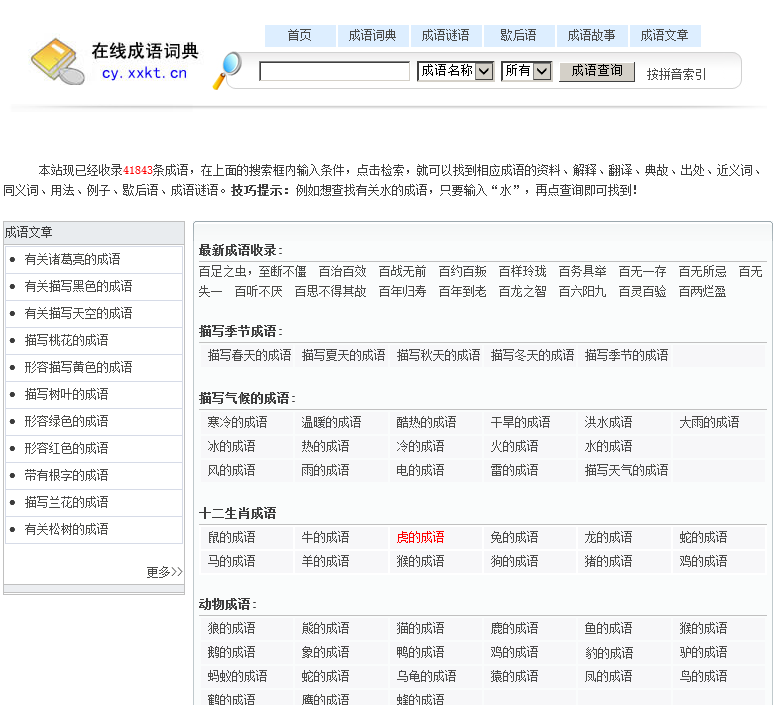Click 更多>> in the articles sidebar

click(164, 572)
